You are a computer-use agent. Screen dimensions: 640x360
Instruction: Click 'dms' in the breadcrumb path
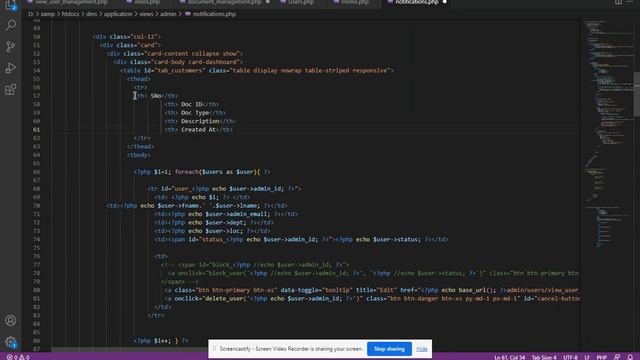point(91,14)
